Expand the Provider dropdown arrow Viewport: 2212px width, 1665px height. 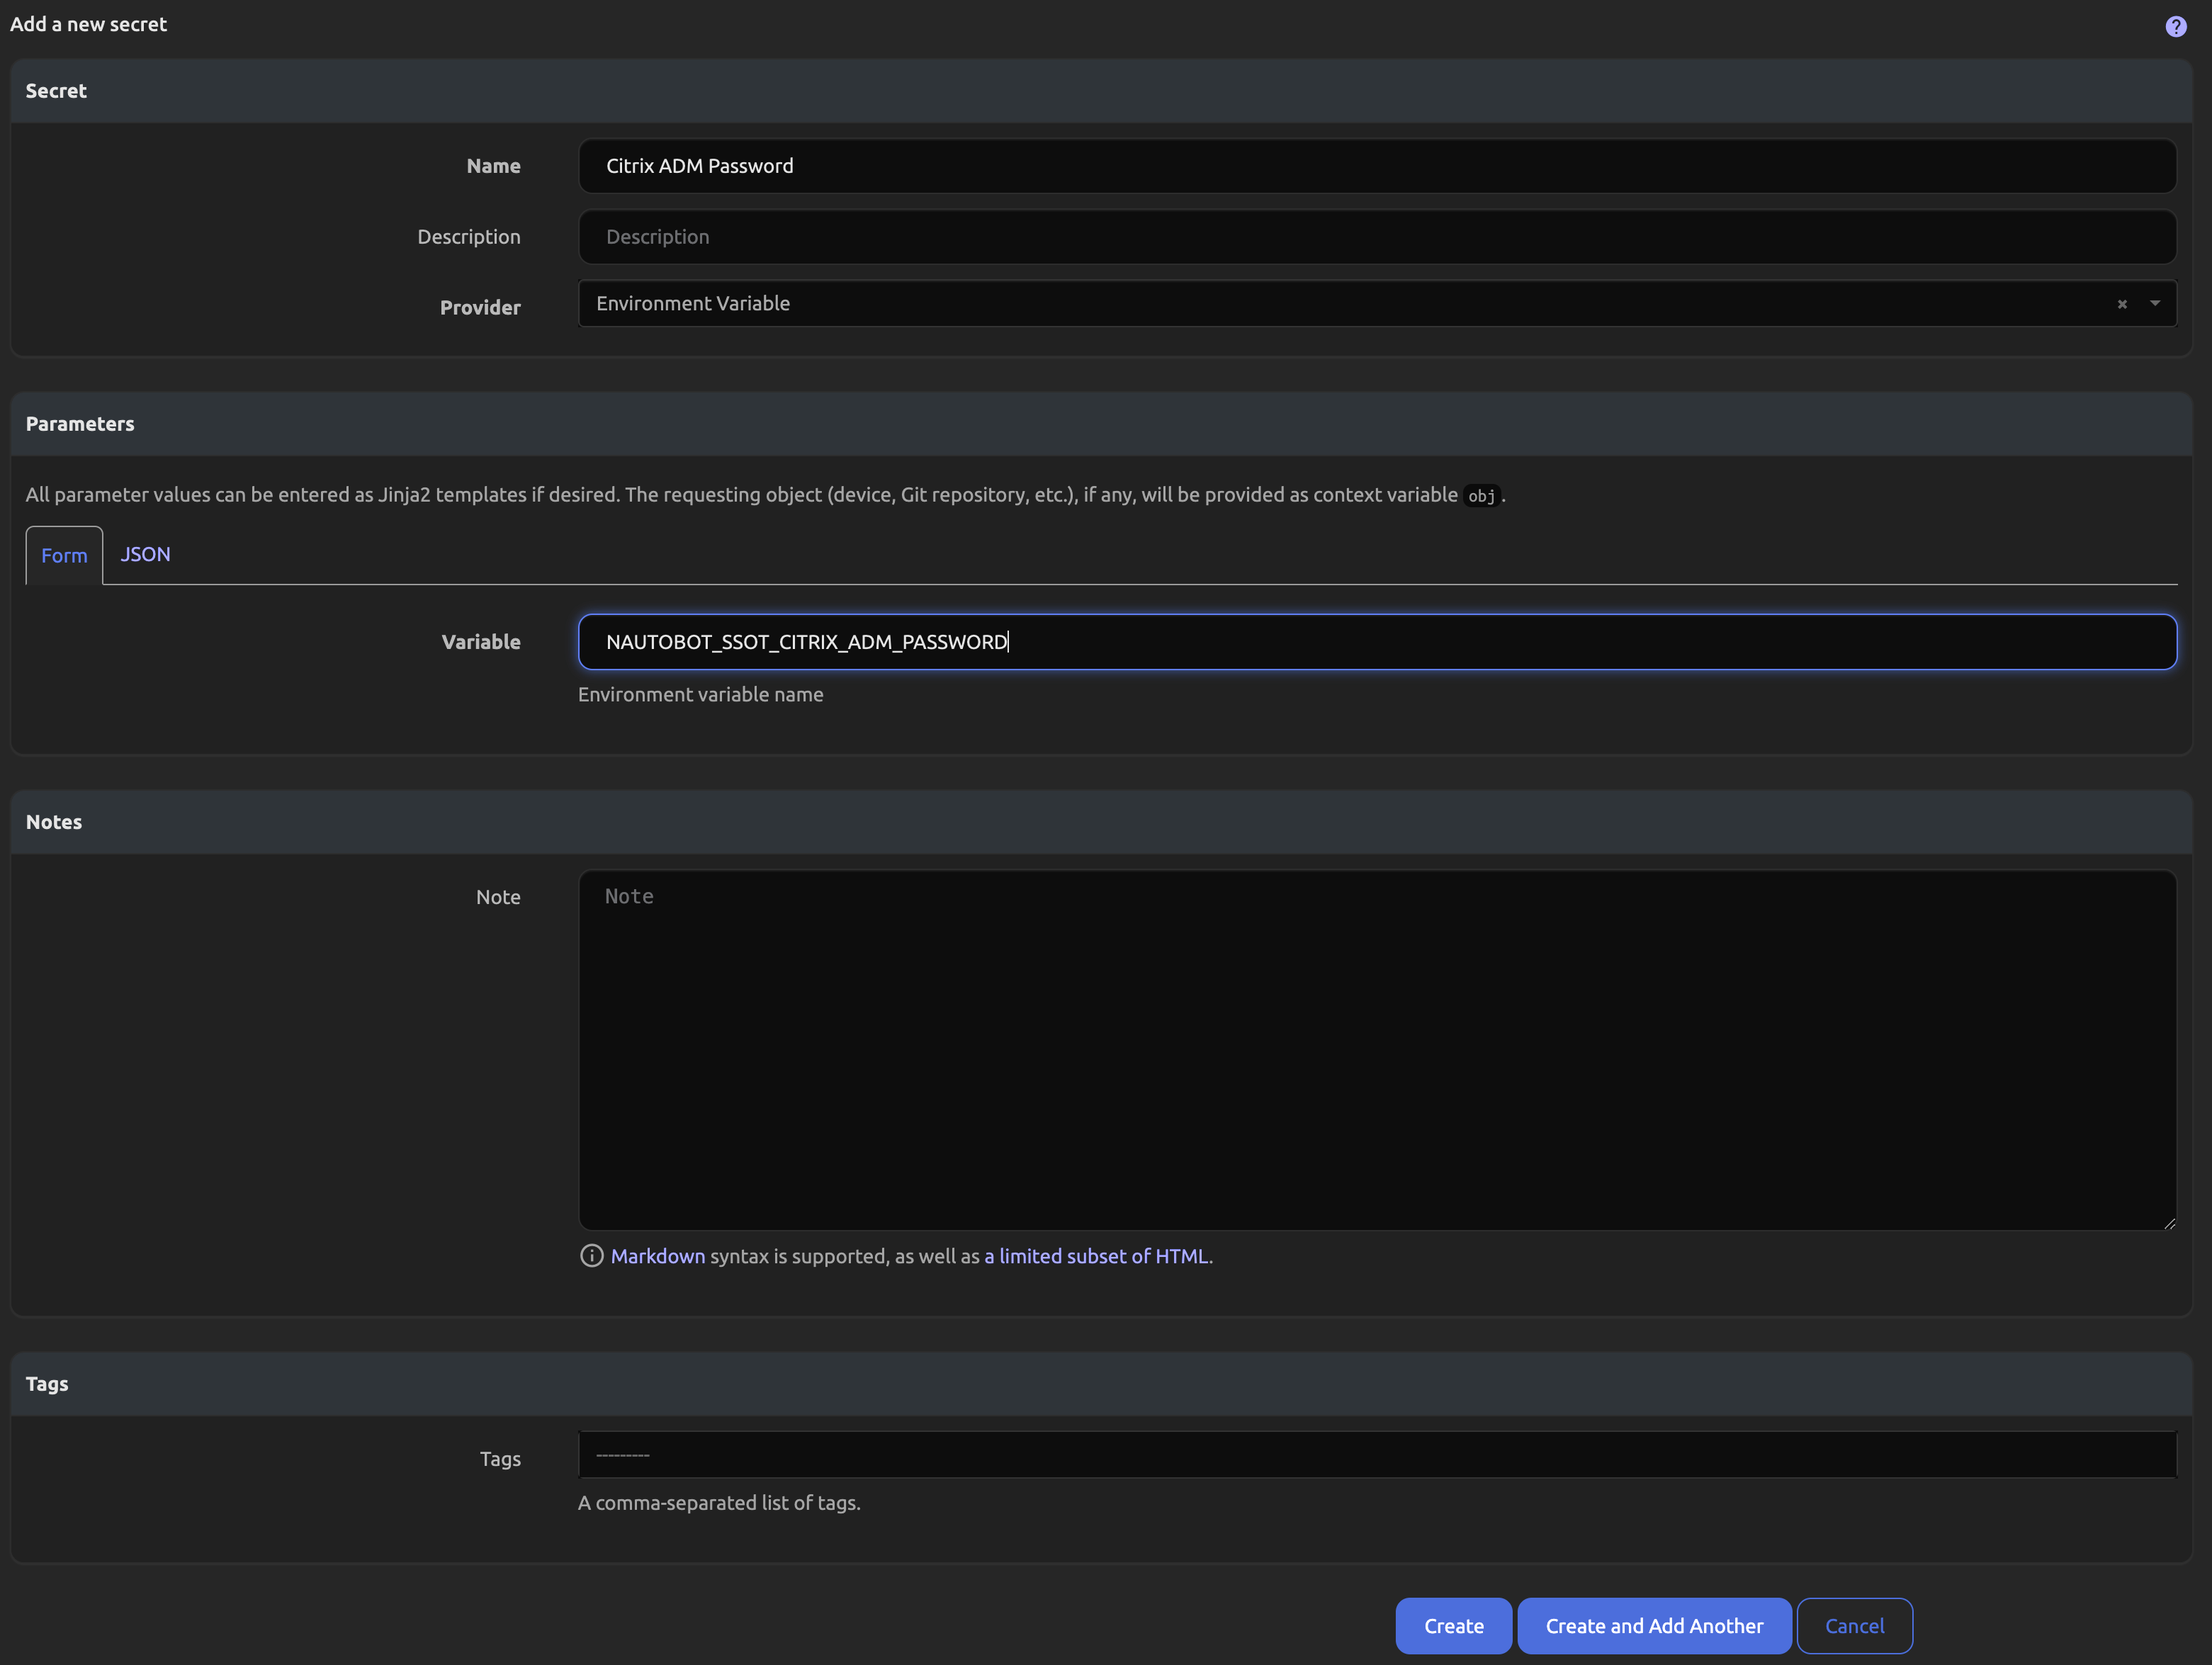pyautogui.click(x=2155, y=303)
